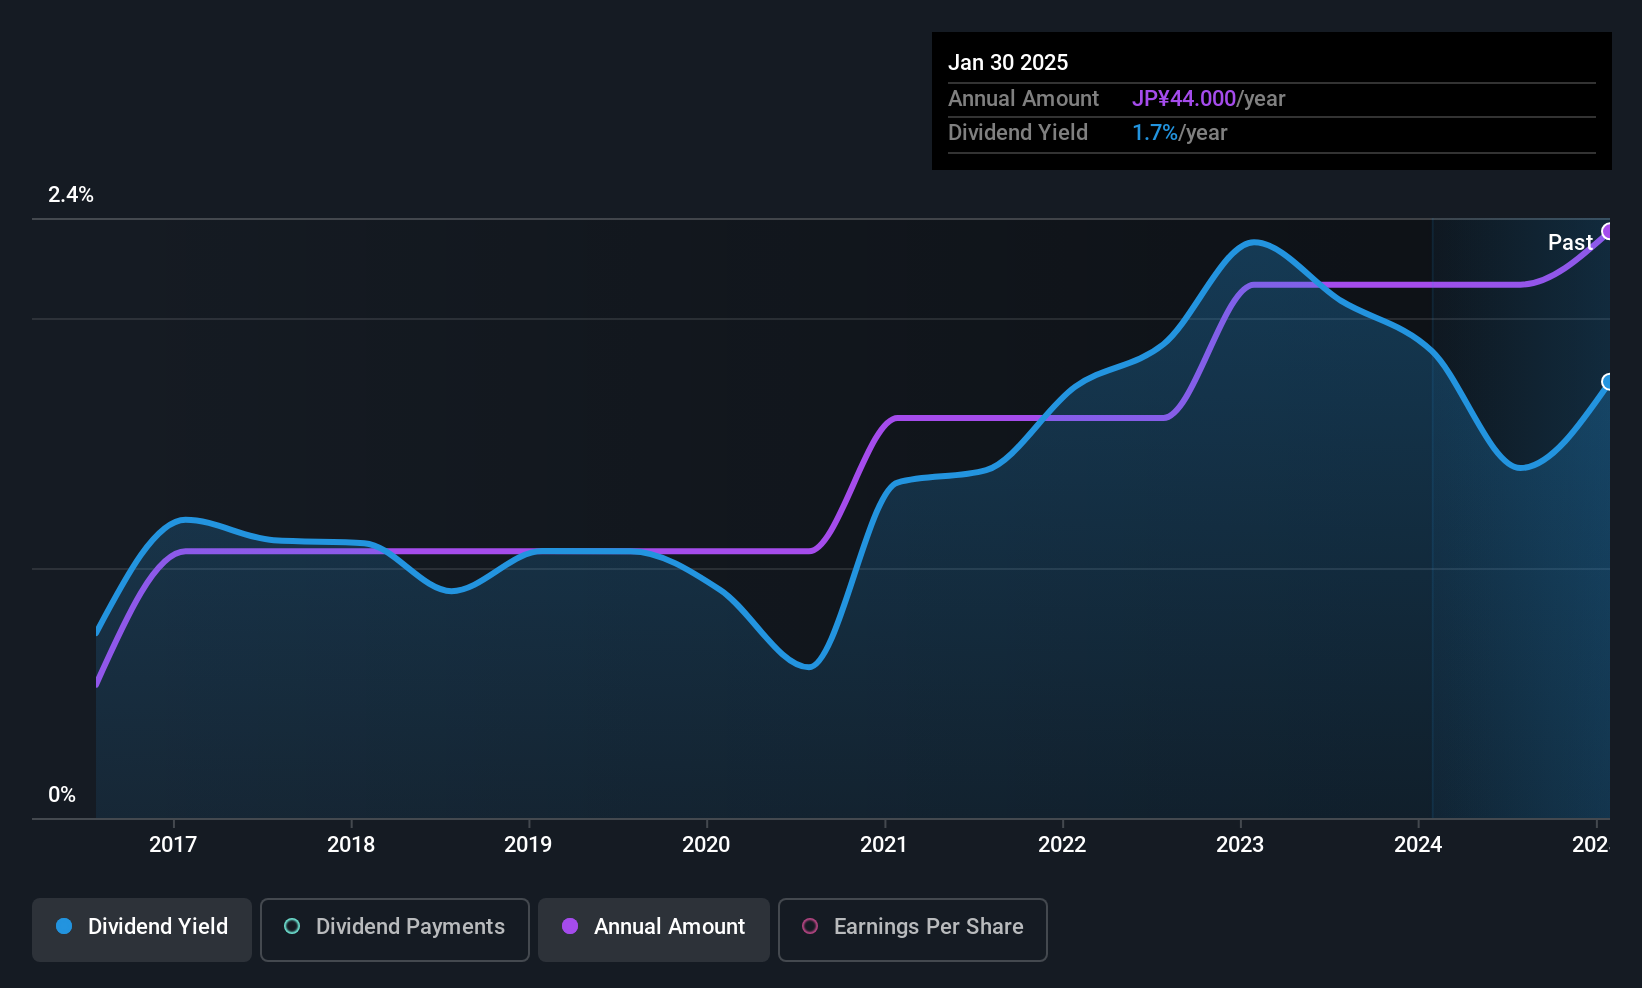Click the 2023 x-axis label
The image size is (1642, 988).
[x=1240, y=844]
